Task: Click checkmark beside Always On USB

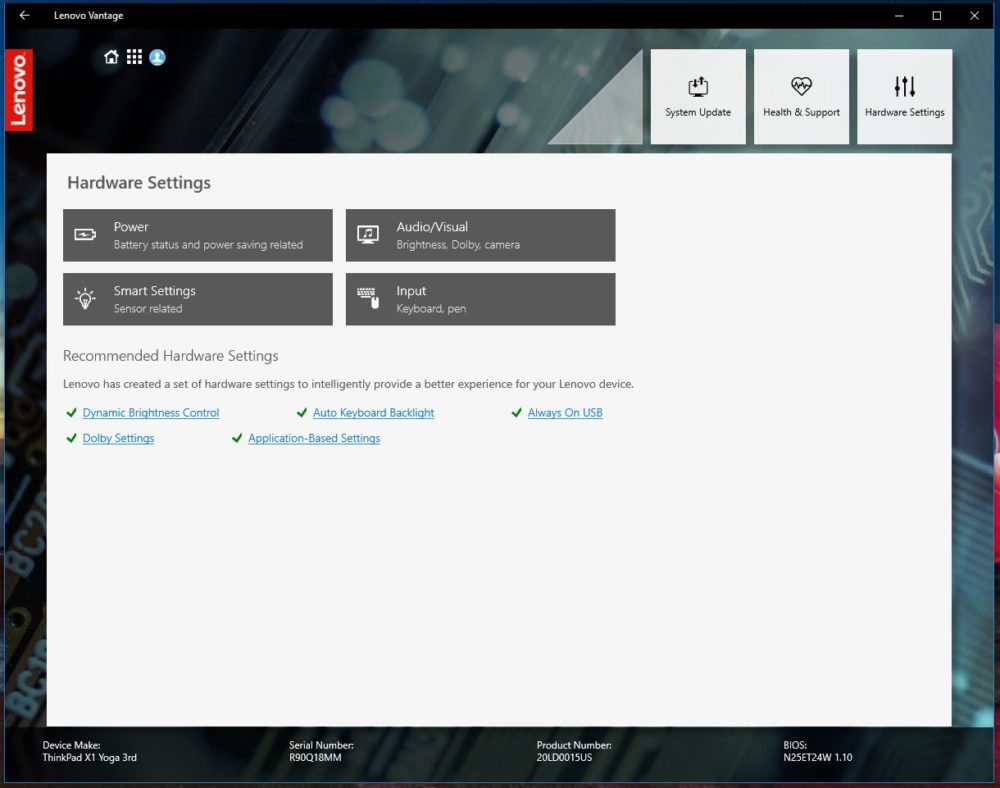Action: 517,412
